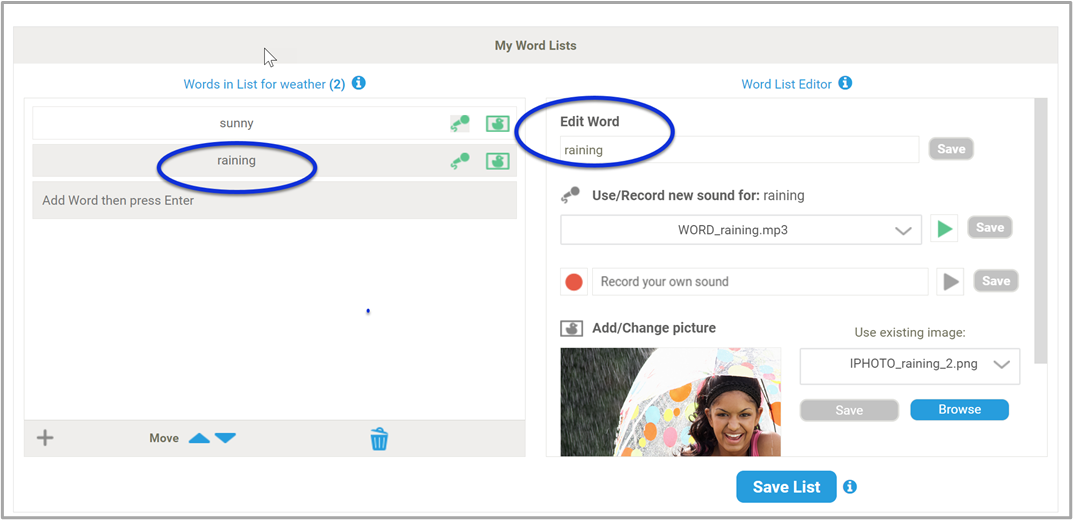Image resolution: width=1073 pixels, height=520 pixels.
Task: Play the WORD_raining.mp3 sound
Action: pyautogui.click(x=945, y=229)
